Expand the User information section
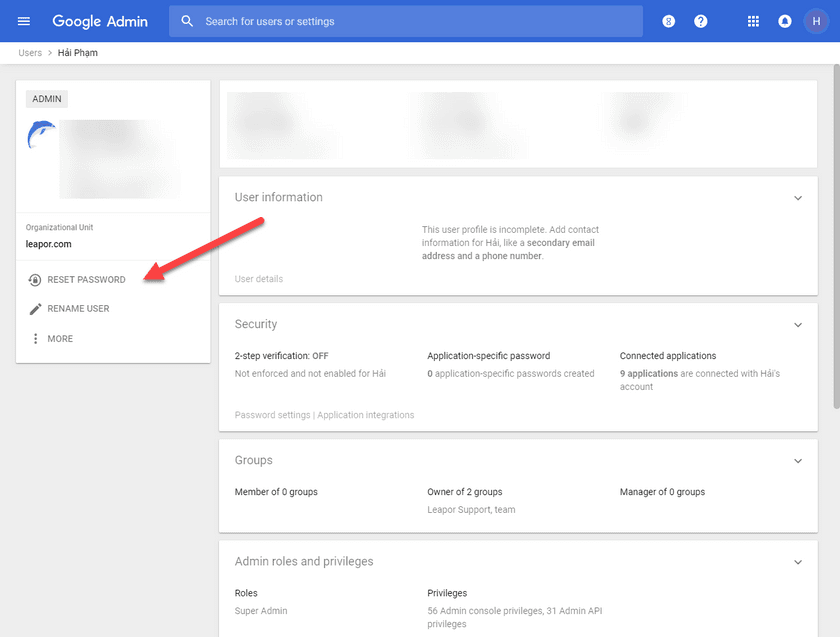Screen dimensions: 840x637 (798, 198)
